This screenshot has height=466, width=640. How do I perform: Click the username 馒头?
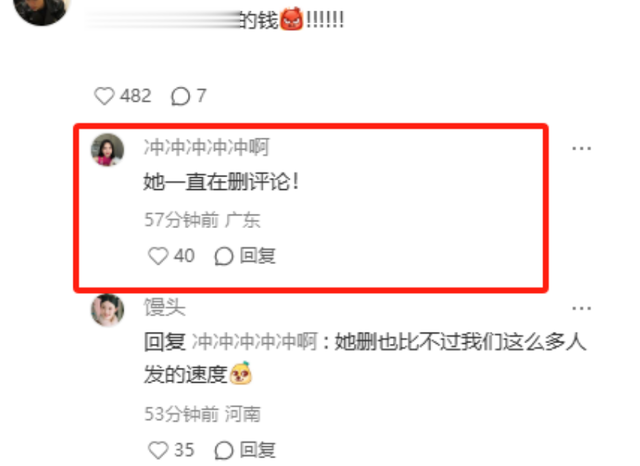164,307
